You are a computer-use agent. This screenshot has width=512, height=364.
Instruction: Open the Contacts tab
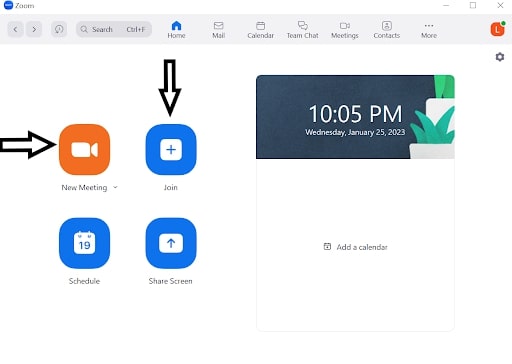point(387,30)
